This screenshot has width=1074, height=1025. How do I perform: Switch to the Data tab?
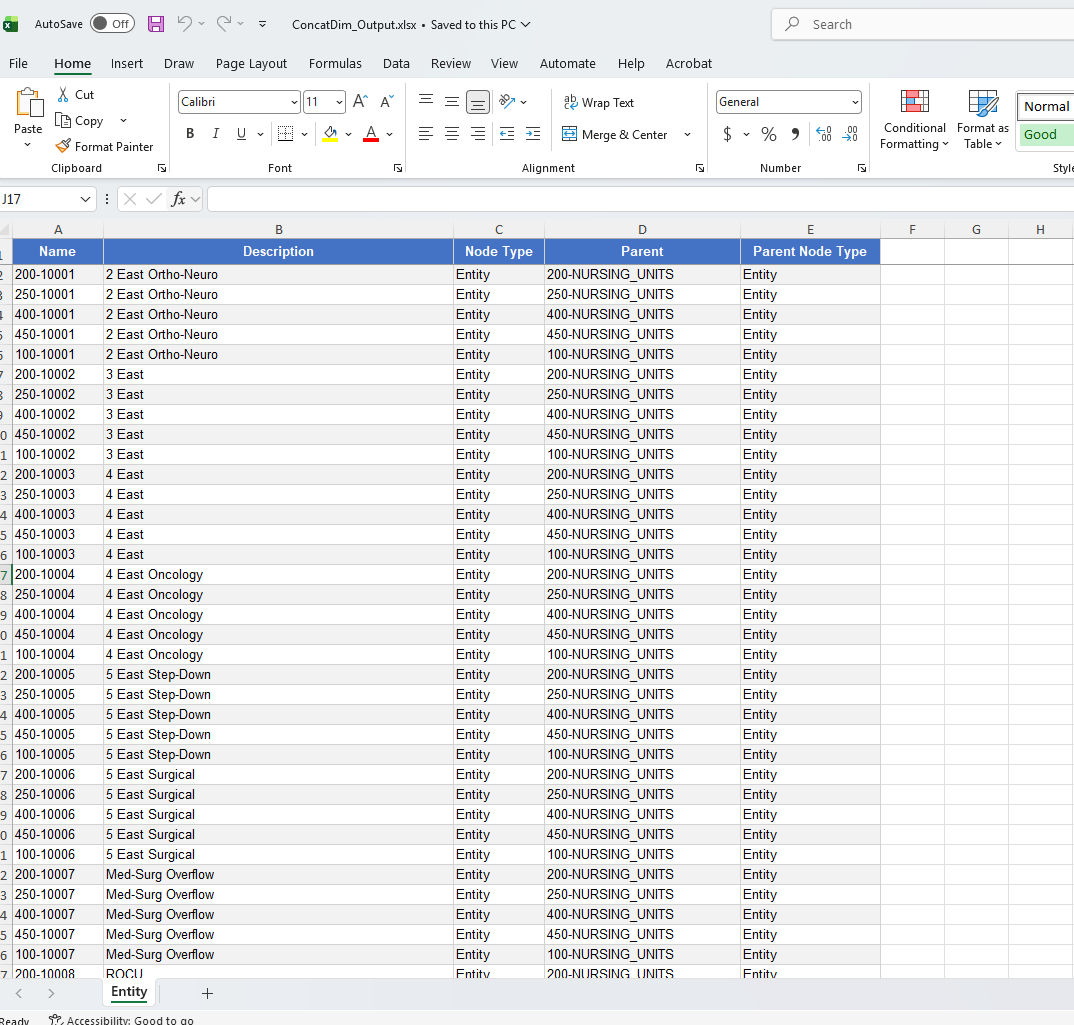396,63
